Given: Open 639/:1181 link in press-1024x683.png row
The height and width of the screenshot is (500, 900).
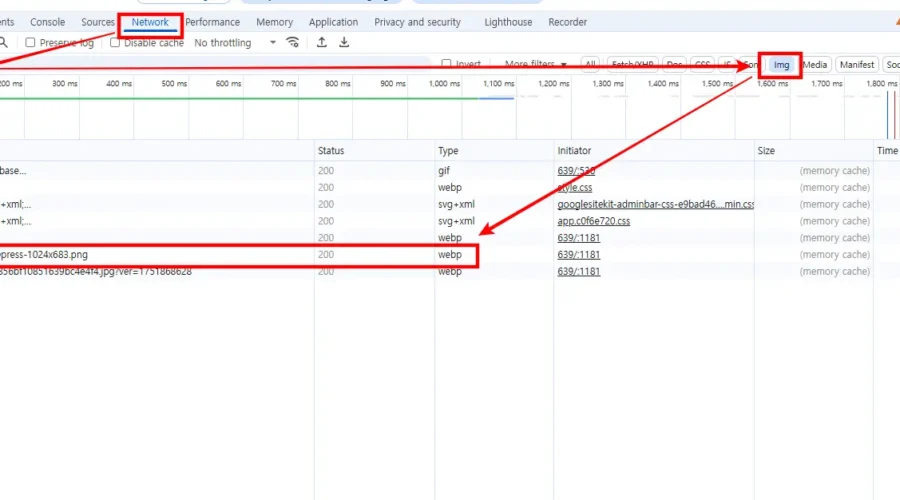Looking at the screenshot, I should (x=579, y=254).
